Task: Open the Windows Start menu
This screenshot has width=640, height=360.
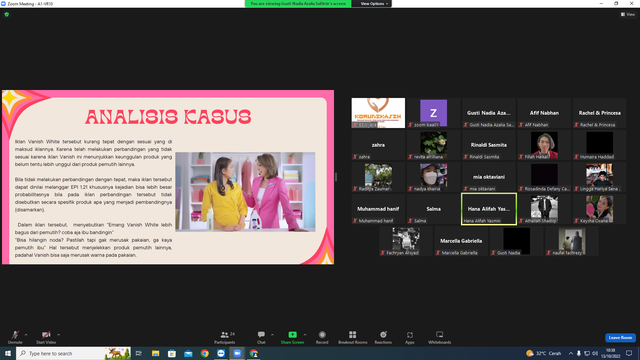Action: (8, 353)
